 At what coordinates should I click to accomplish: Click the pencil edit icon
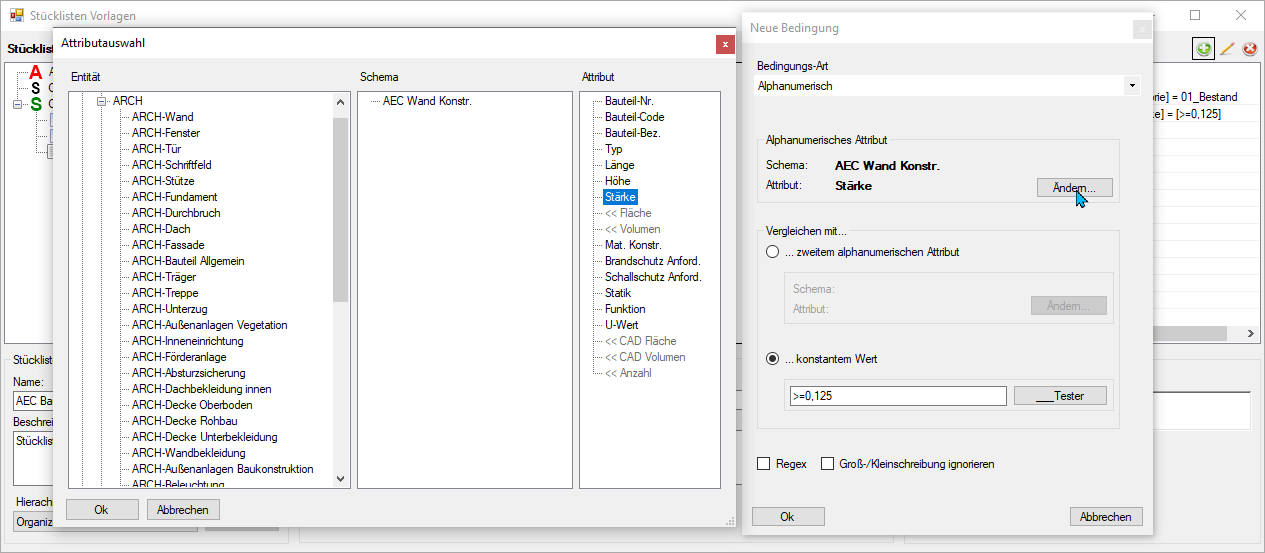[1227, 48]
